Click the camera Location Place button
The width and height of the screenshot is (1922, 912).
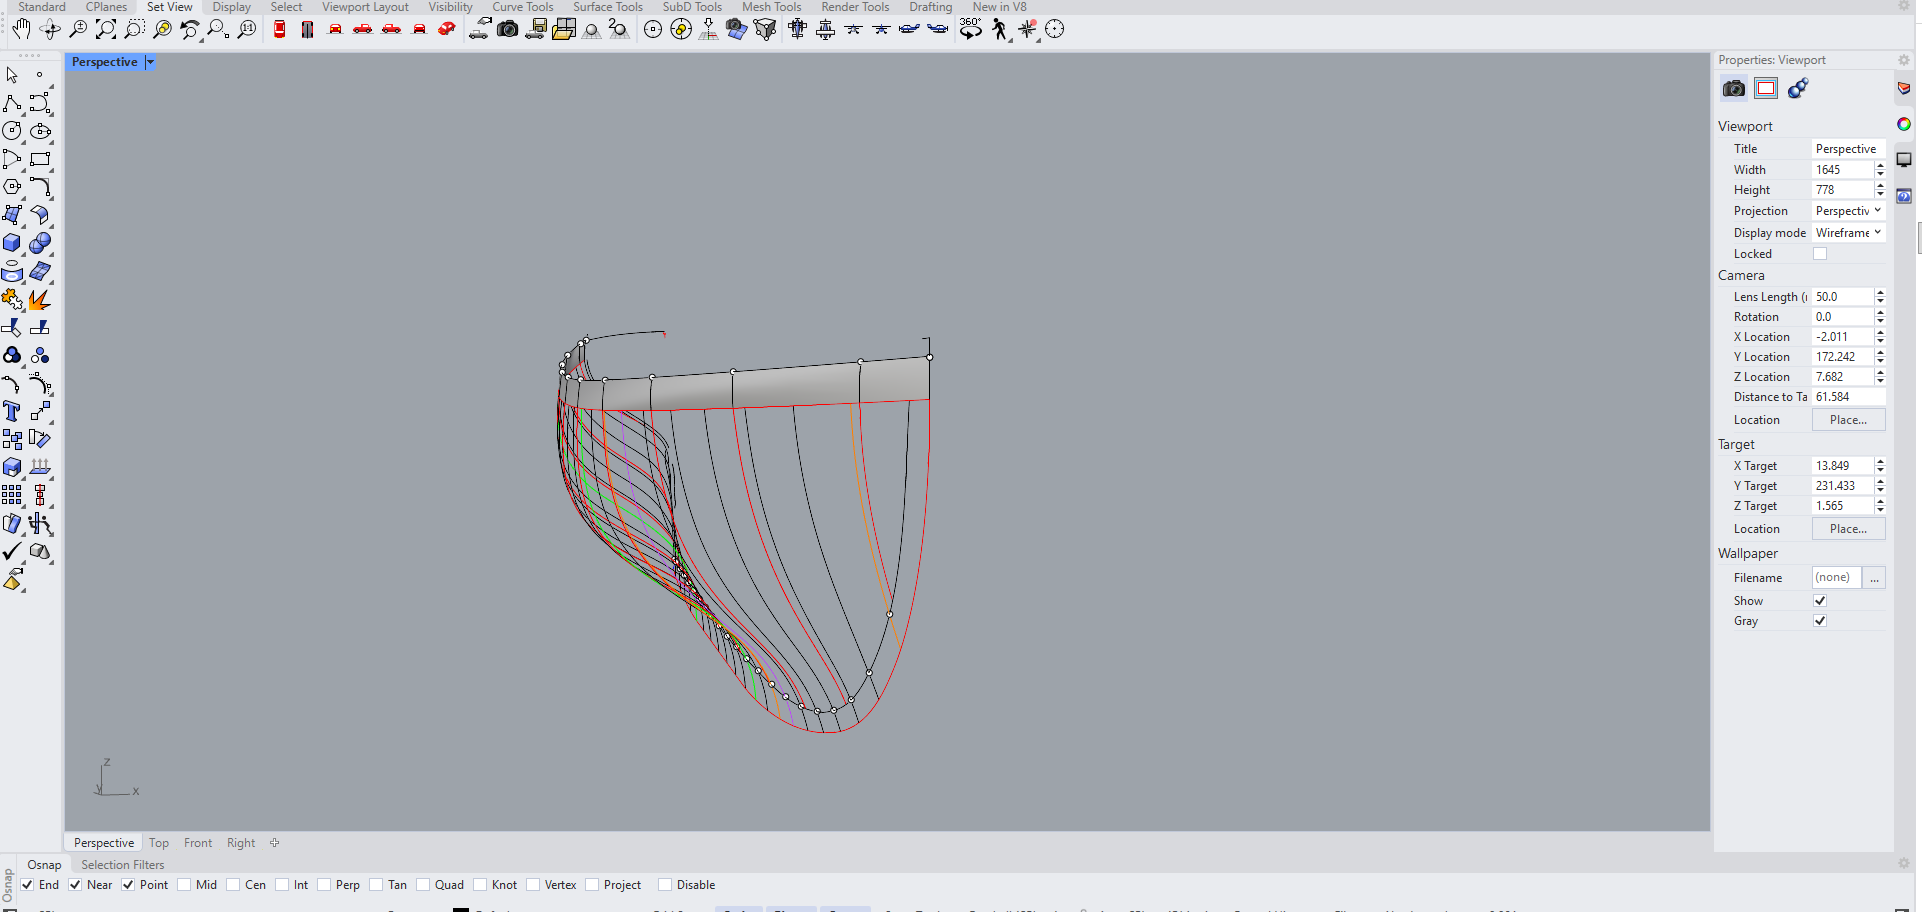point(1848,420)
